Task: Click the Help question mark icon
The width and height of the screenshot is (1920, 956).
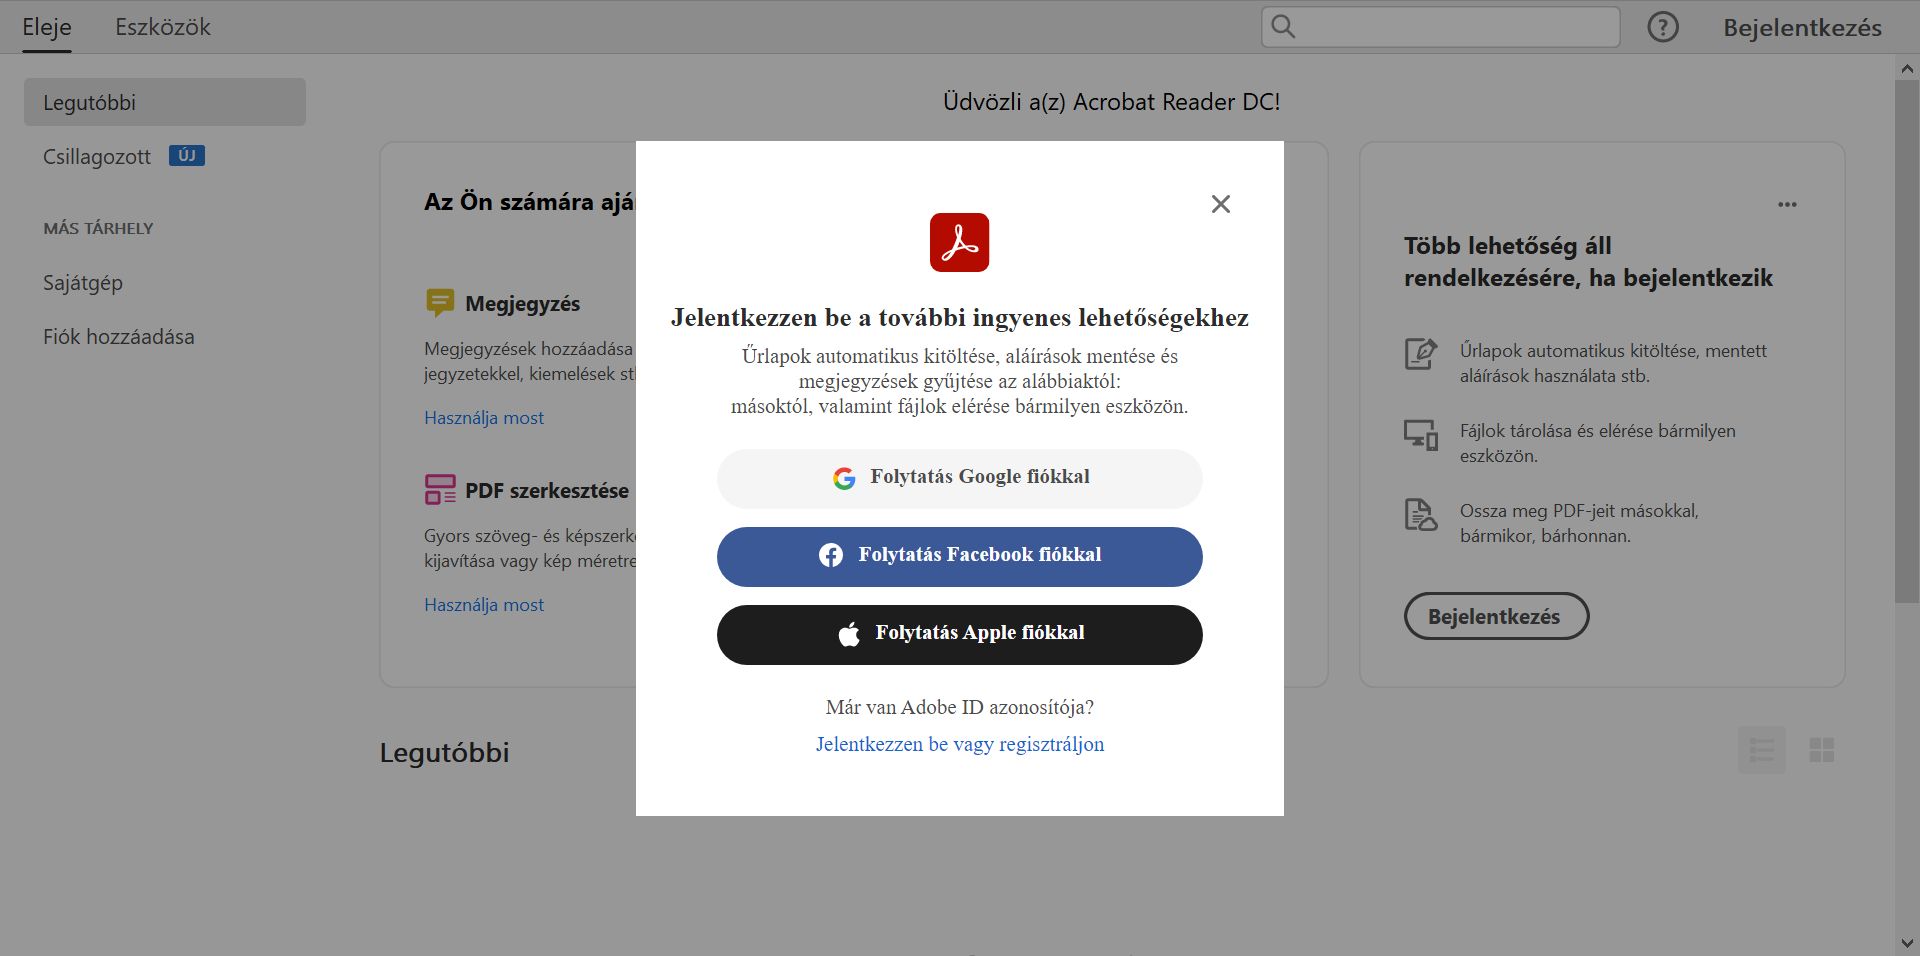Action: point(1662,27)
